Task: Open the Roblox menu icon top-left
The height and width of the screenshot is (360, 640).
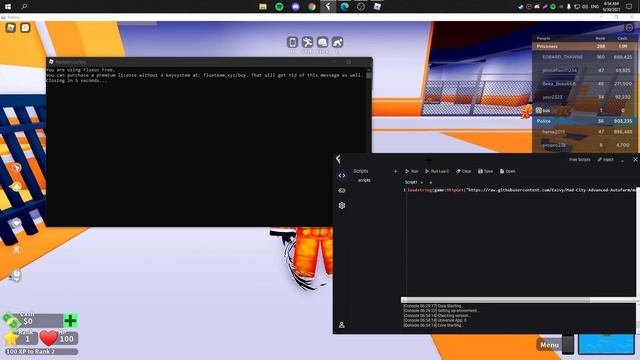Action: [11, 28]
